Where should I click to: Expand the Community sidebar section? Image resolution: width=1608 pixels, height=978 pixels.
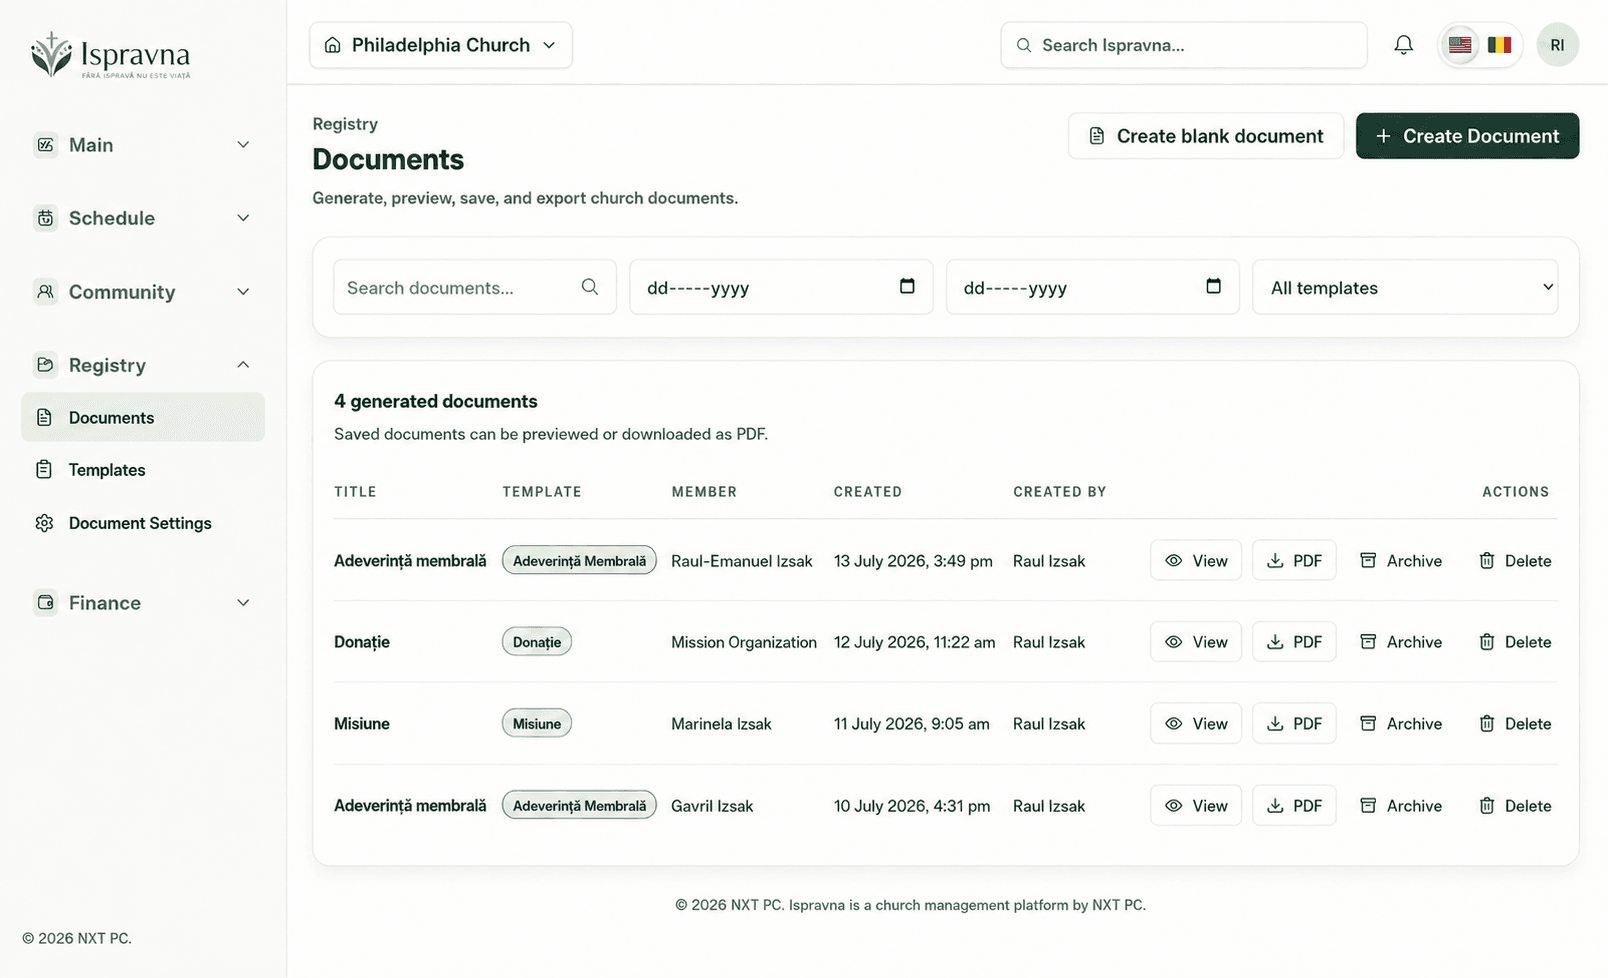click(143, 292)
